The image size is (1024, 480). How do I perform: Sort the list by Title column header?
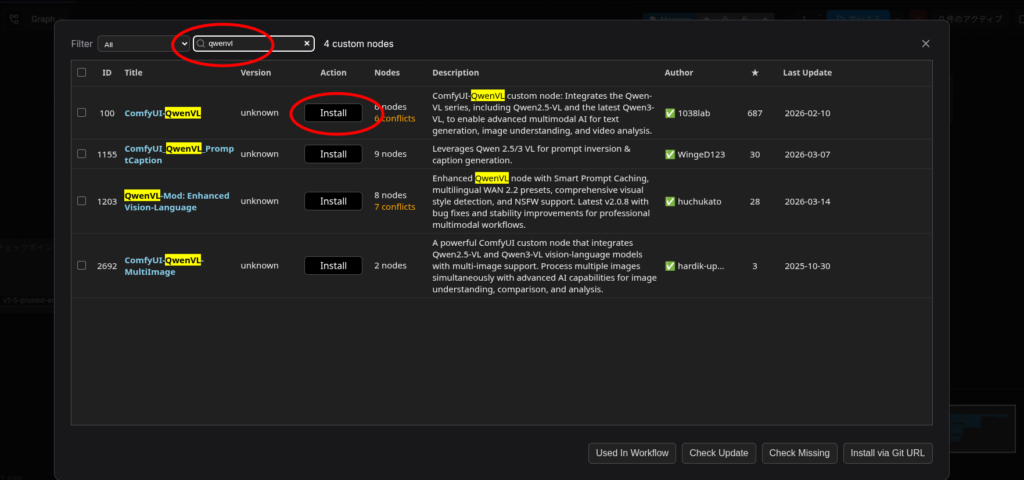click(x=133, y=73)
